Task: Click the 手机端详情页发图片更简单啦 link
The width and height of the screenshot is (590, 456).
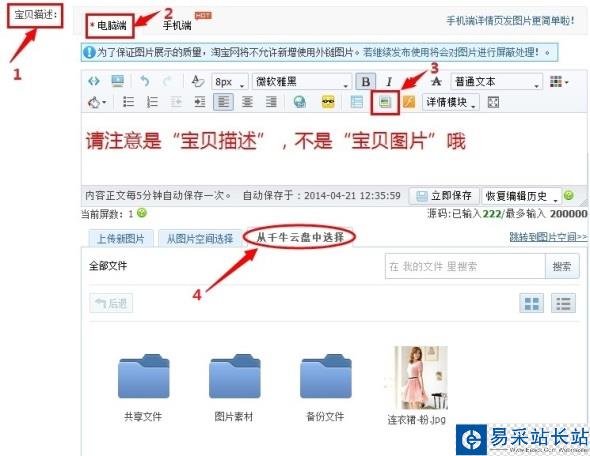Action: point(511,21)
